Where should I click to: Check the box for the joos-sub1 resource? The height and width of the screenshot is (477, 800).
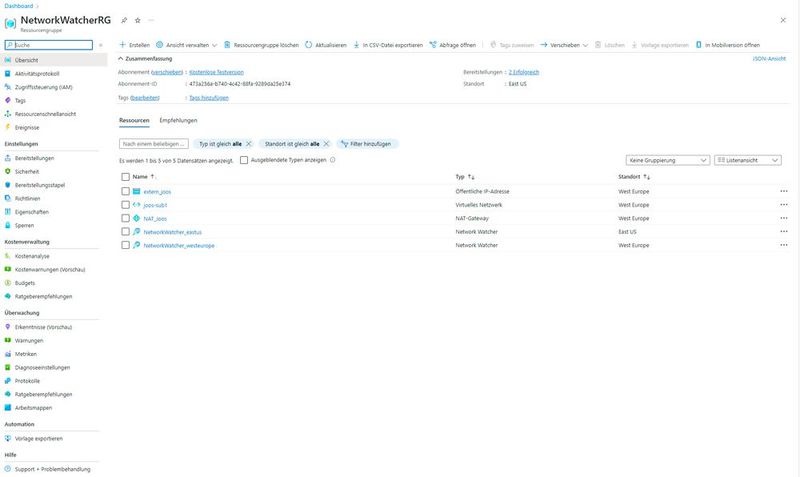(x=125, y=205)
